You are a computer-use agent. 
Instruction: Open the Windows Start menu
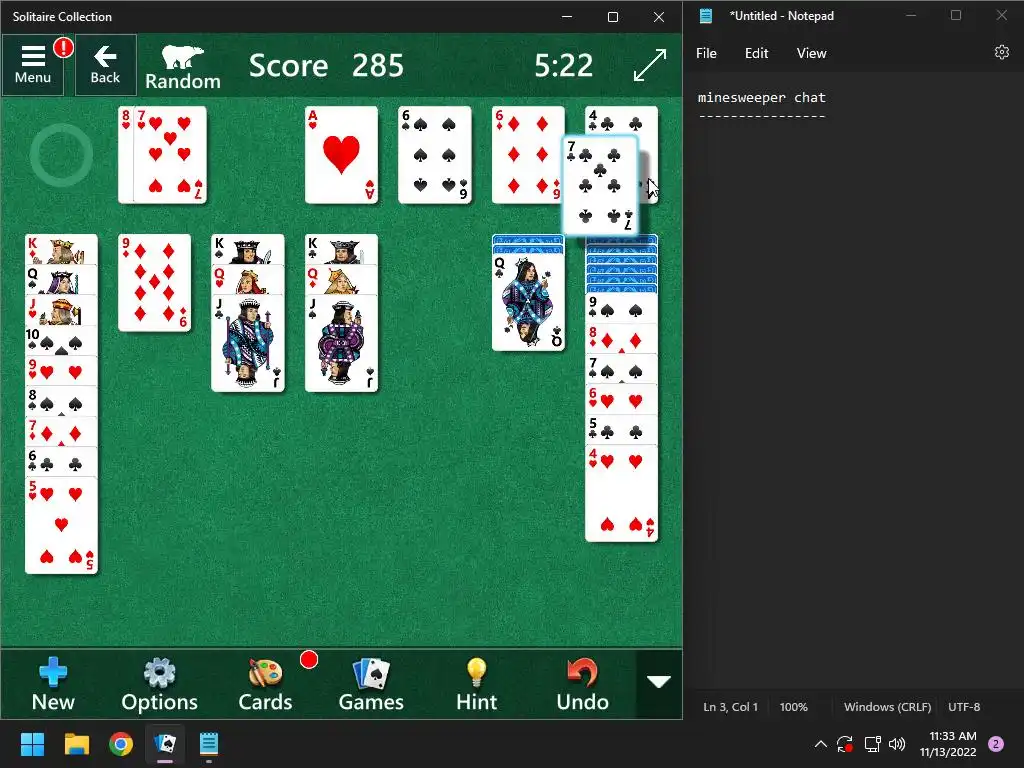click(32, 744)
